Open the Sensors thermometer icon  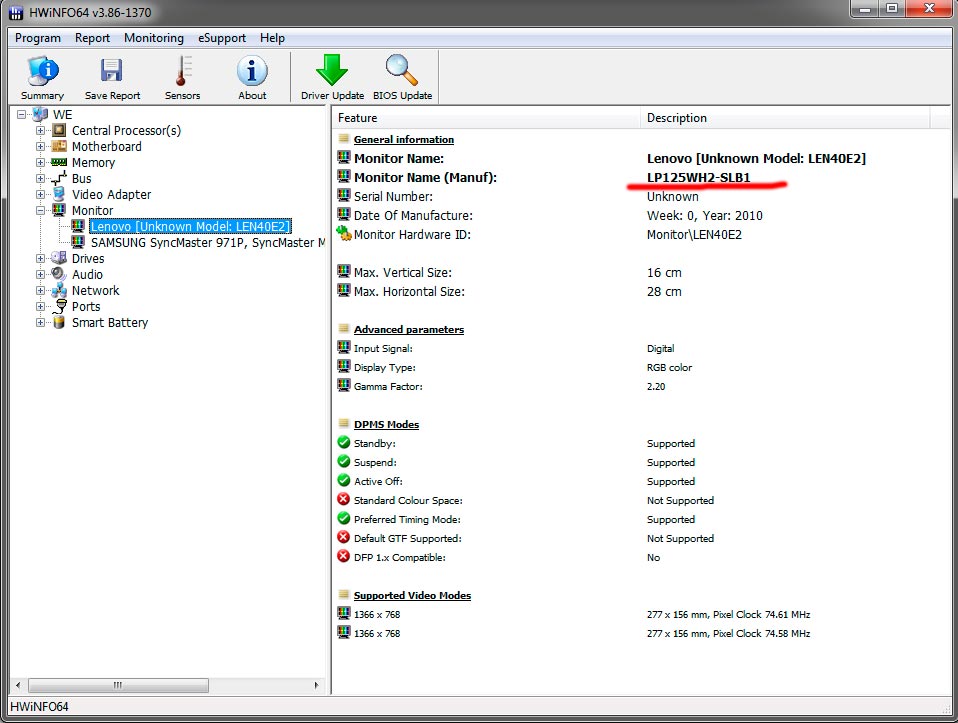point(182,71)
